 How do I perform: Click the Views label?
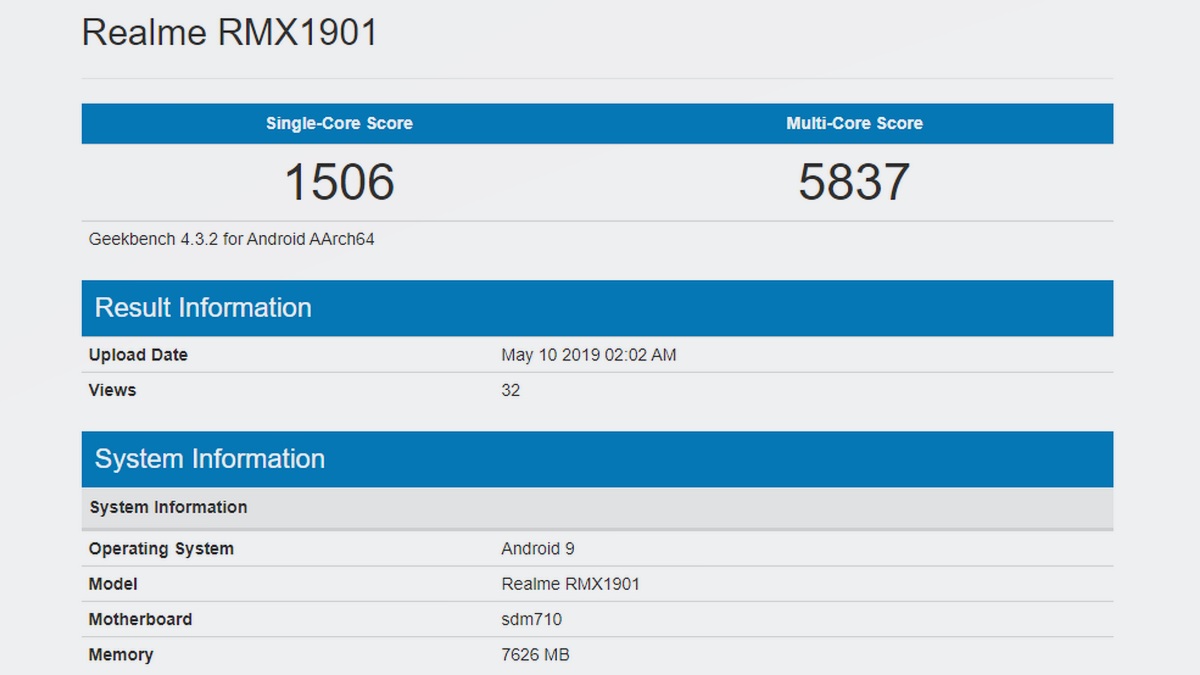[x=112, y=390]
